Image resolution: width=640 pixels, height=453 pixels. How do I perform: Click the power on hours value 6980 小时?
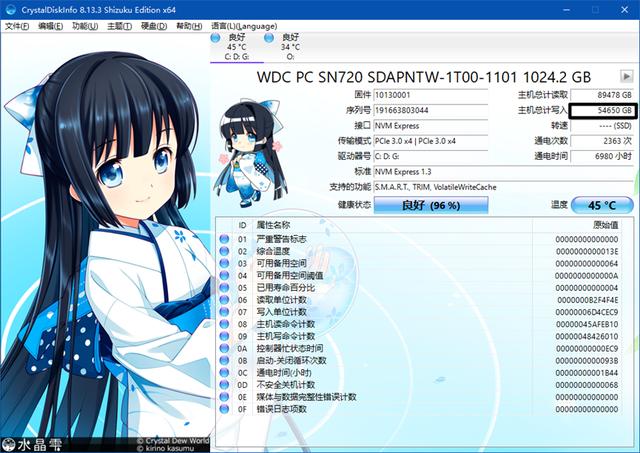[x=602, y=156]
